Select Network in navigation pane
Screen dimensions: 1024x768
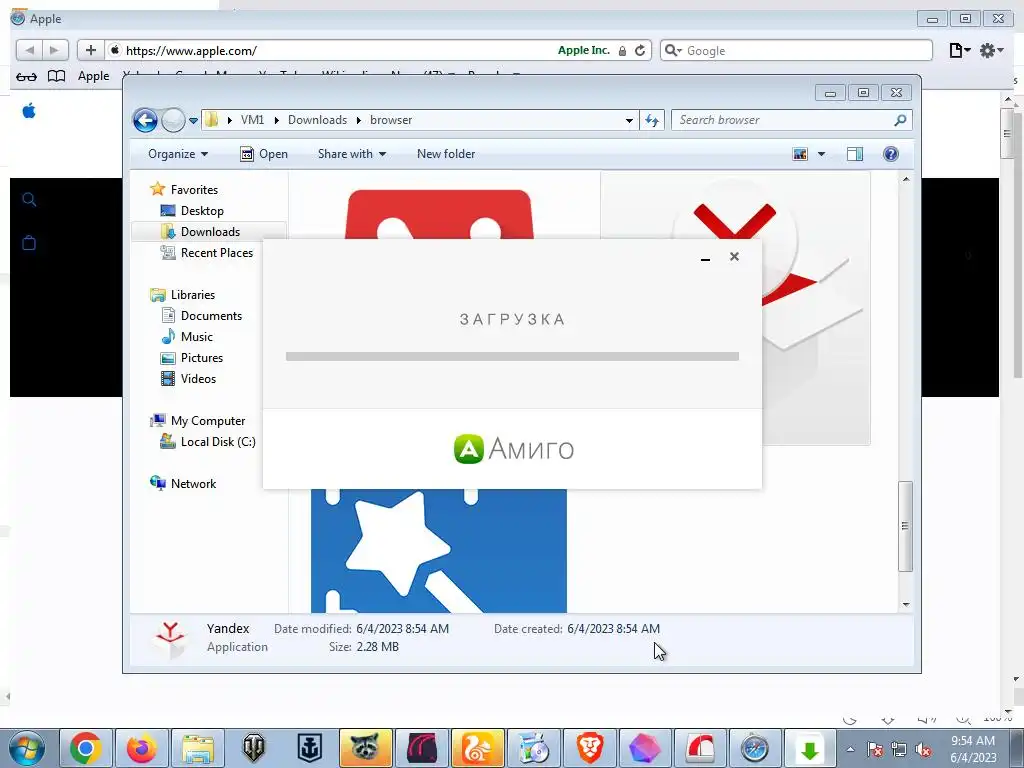193,484
